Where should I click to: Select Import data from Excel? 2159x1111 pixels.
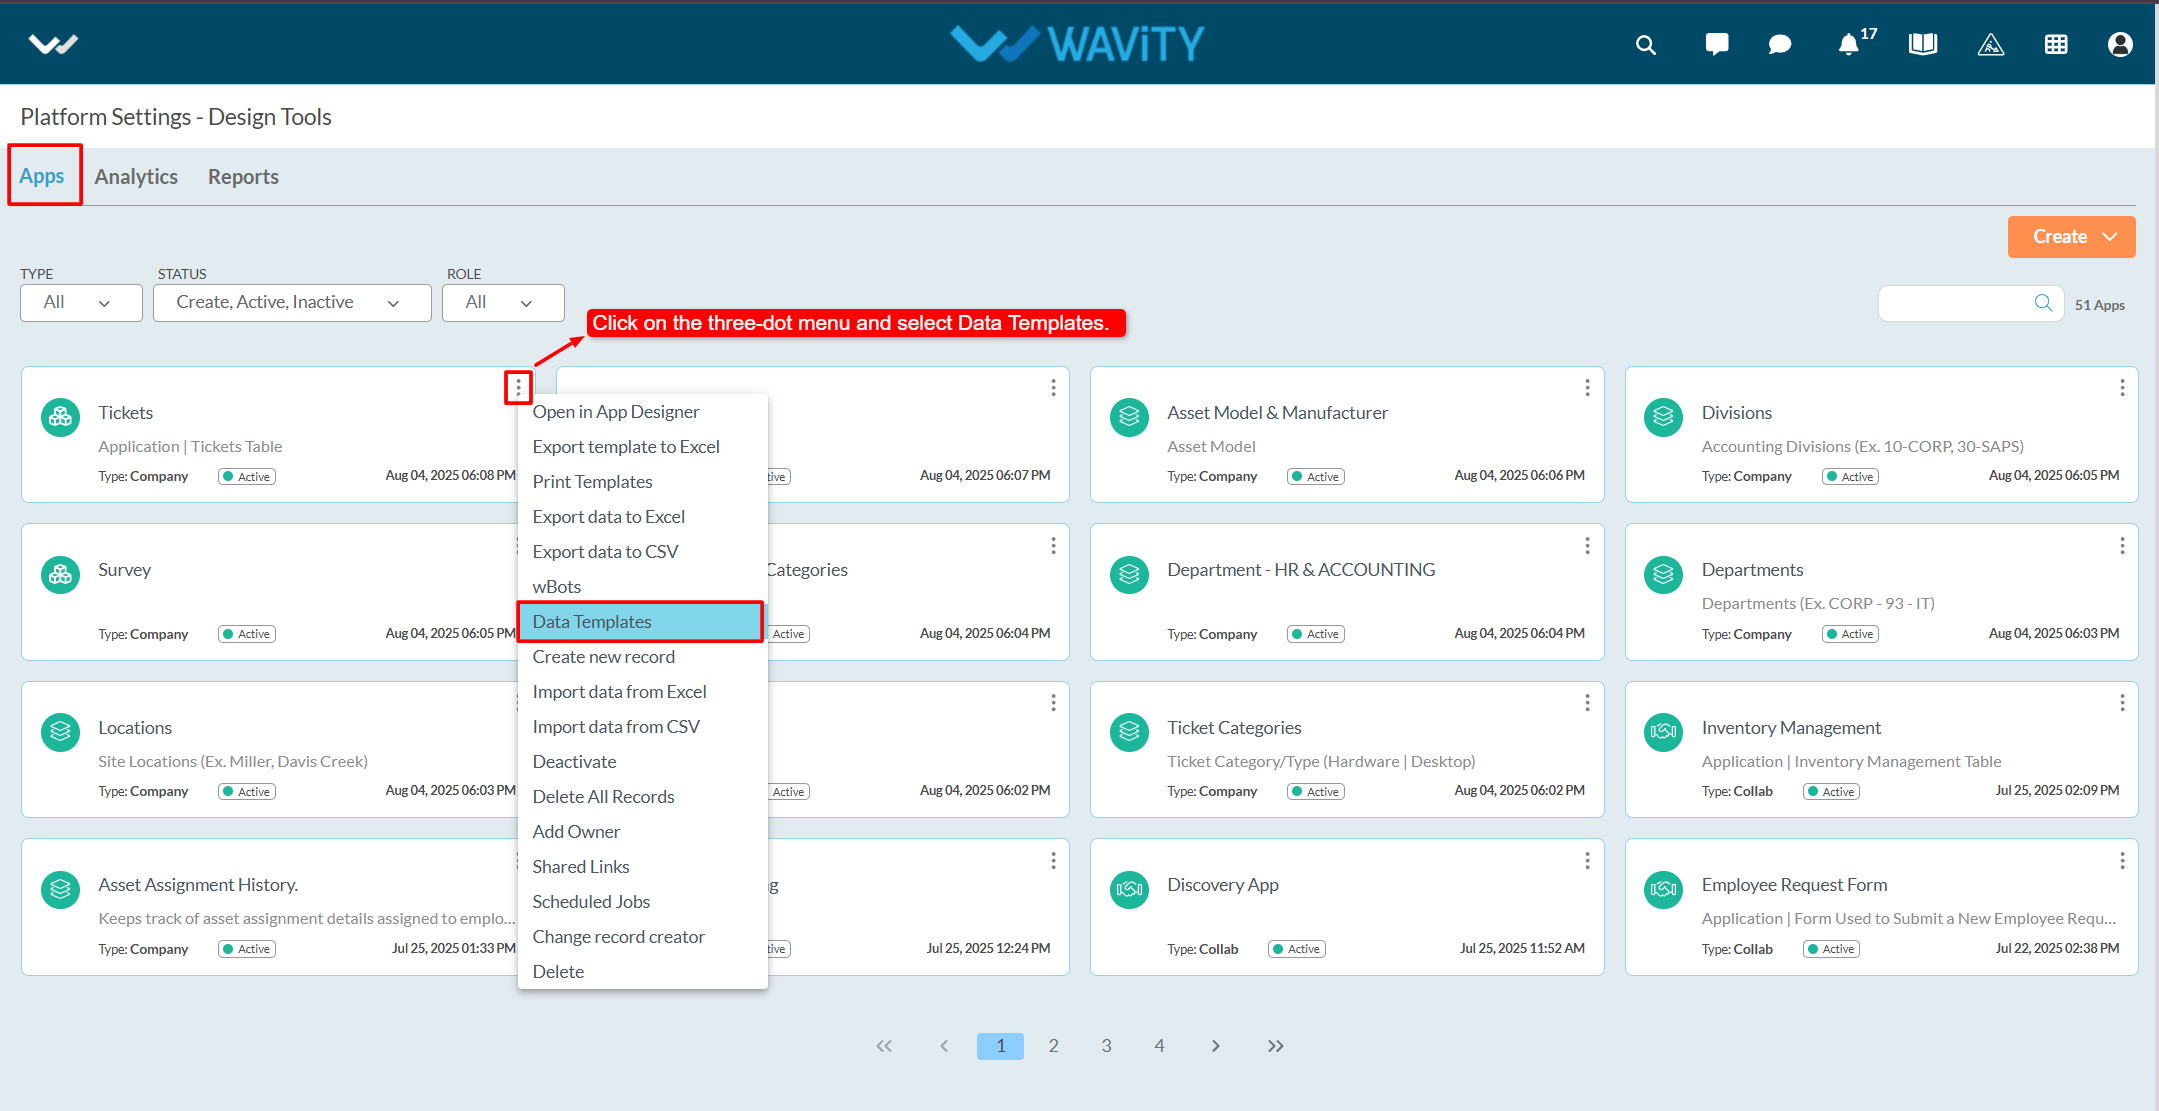tap(643, 692)
